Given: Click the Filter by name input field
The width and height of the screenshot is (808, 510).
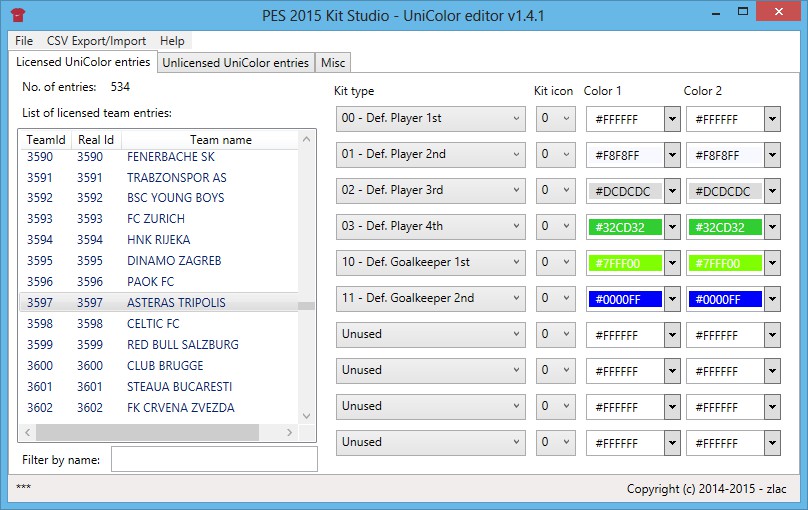Looking at the screenshot, I should (214, 459).
